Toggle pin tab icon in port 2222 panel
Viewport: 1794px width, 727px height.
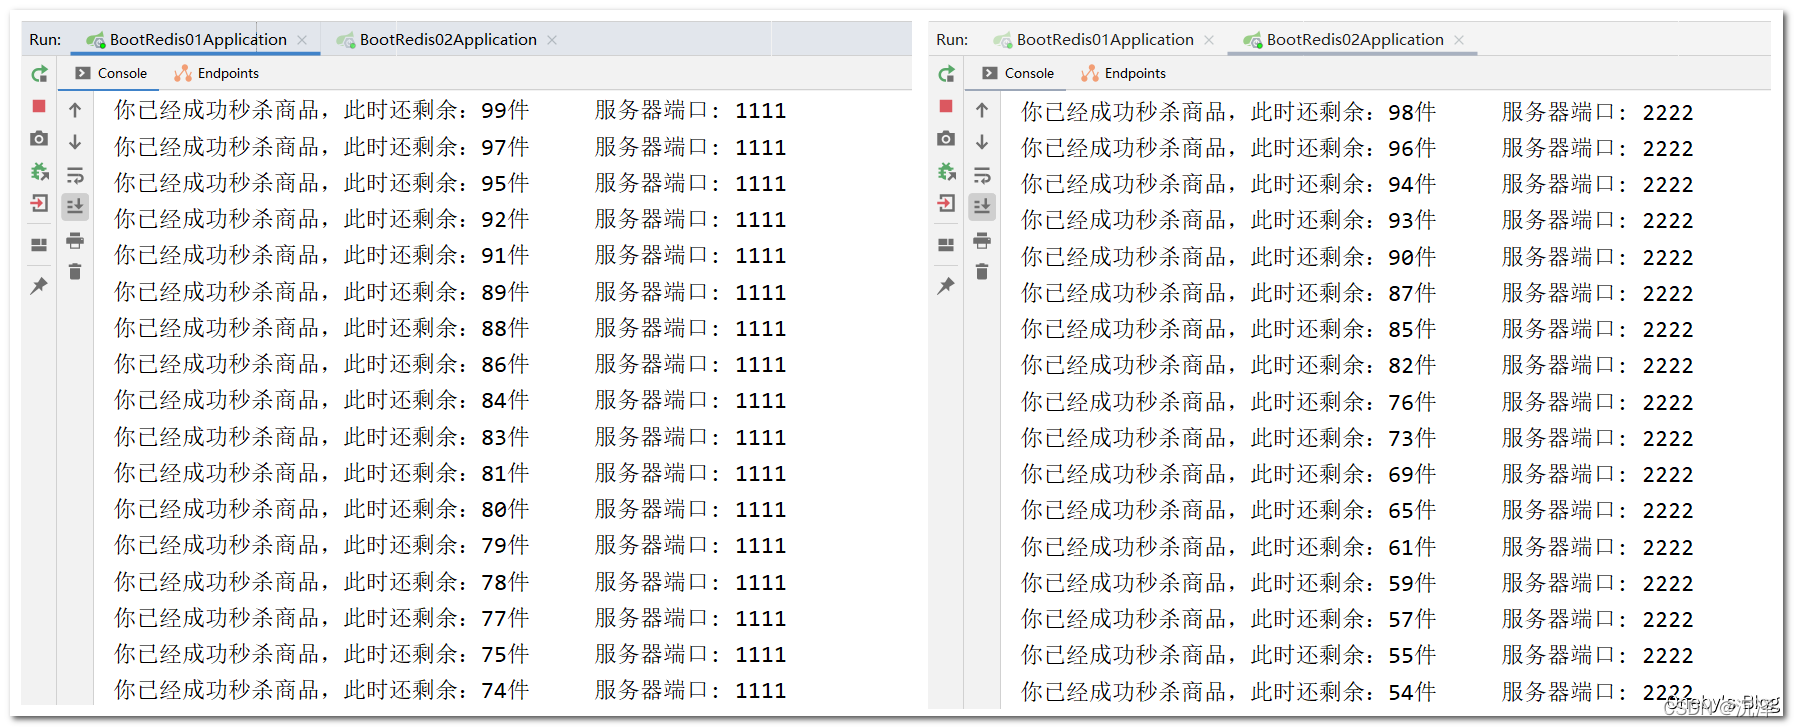click(x=946, y=286)
